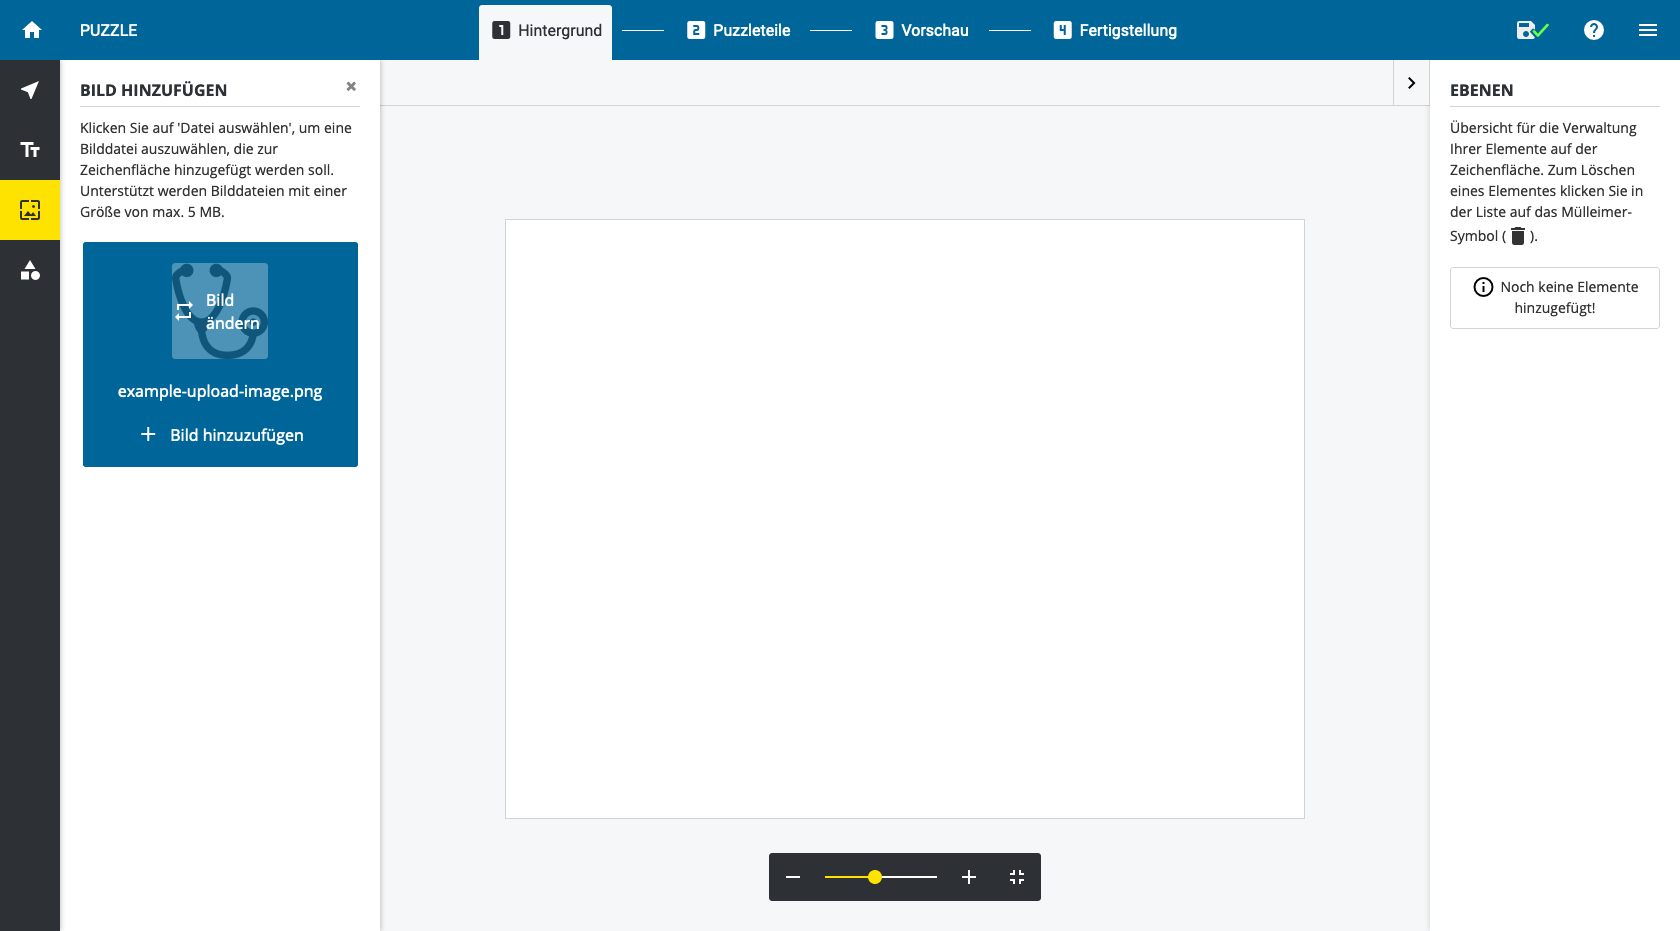Close the Bild hinzufügen panel

351,87
